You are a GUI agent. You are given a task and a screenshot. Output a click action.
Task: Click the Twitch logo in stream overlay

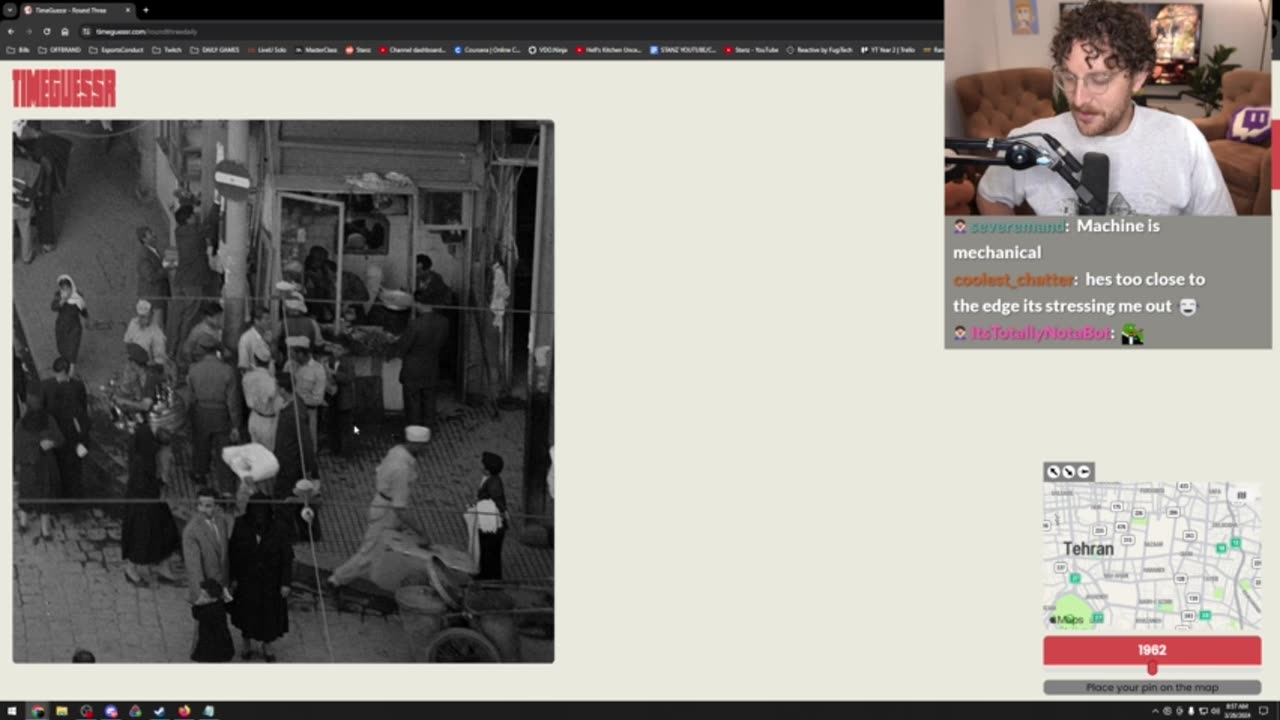[1250, 125]
